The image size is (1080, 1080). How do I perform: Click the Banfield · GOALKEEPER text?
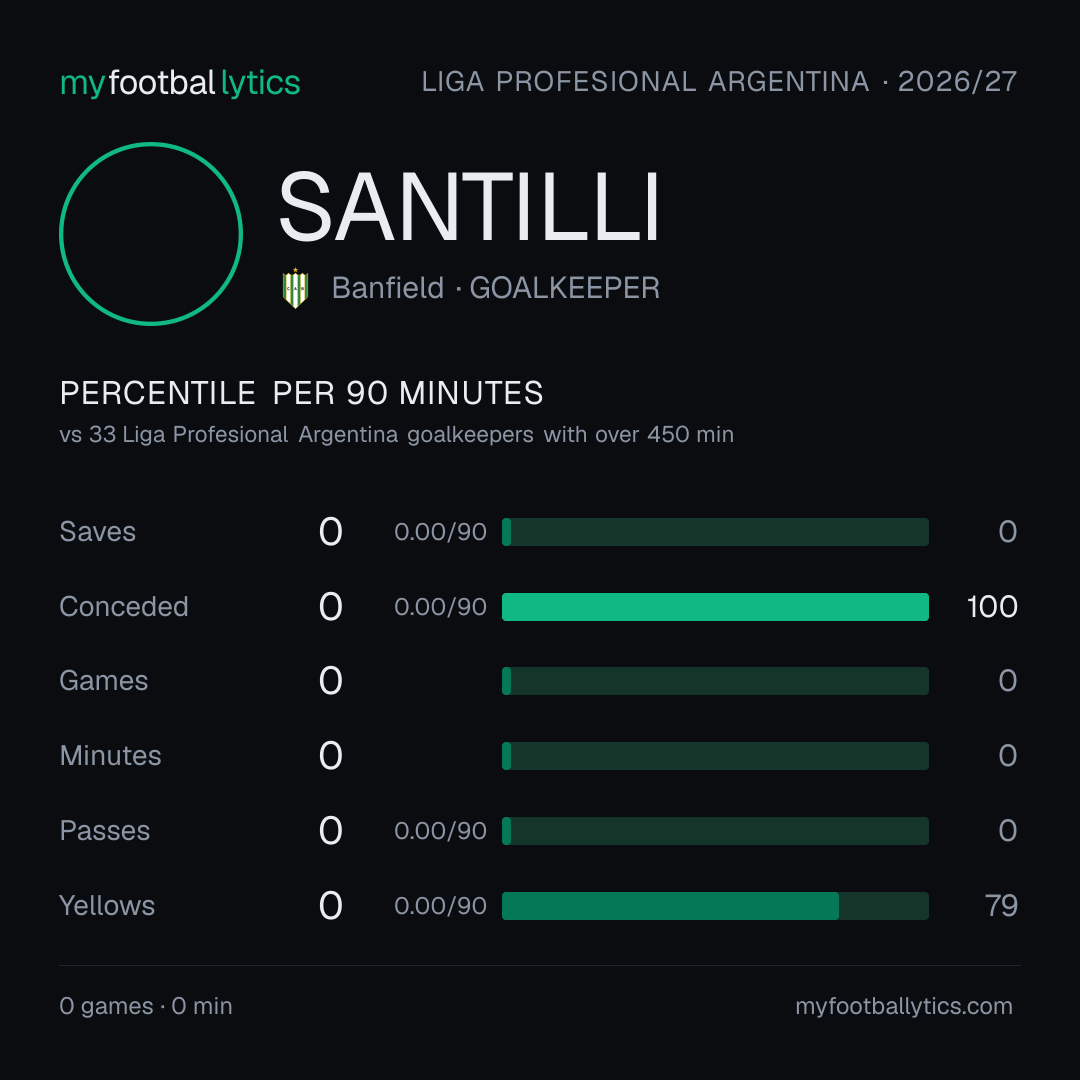coord(495,288)
